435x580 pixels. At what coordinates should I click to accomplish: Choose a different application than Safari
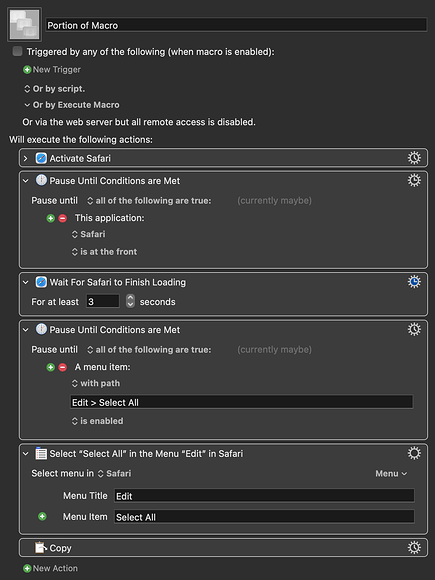pyautogui.click(x=88, y=234)
